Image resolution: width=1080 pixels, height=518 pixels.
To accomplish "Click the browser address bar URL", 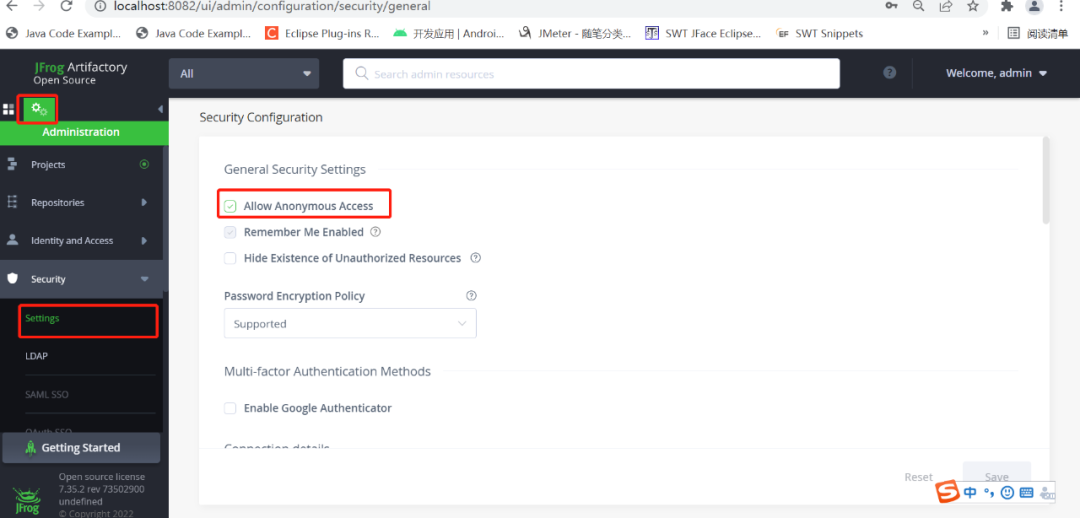I will [272, 6].
